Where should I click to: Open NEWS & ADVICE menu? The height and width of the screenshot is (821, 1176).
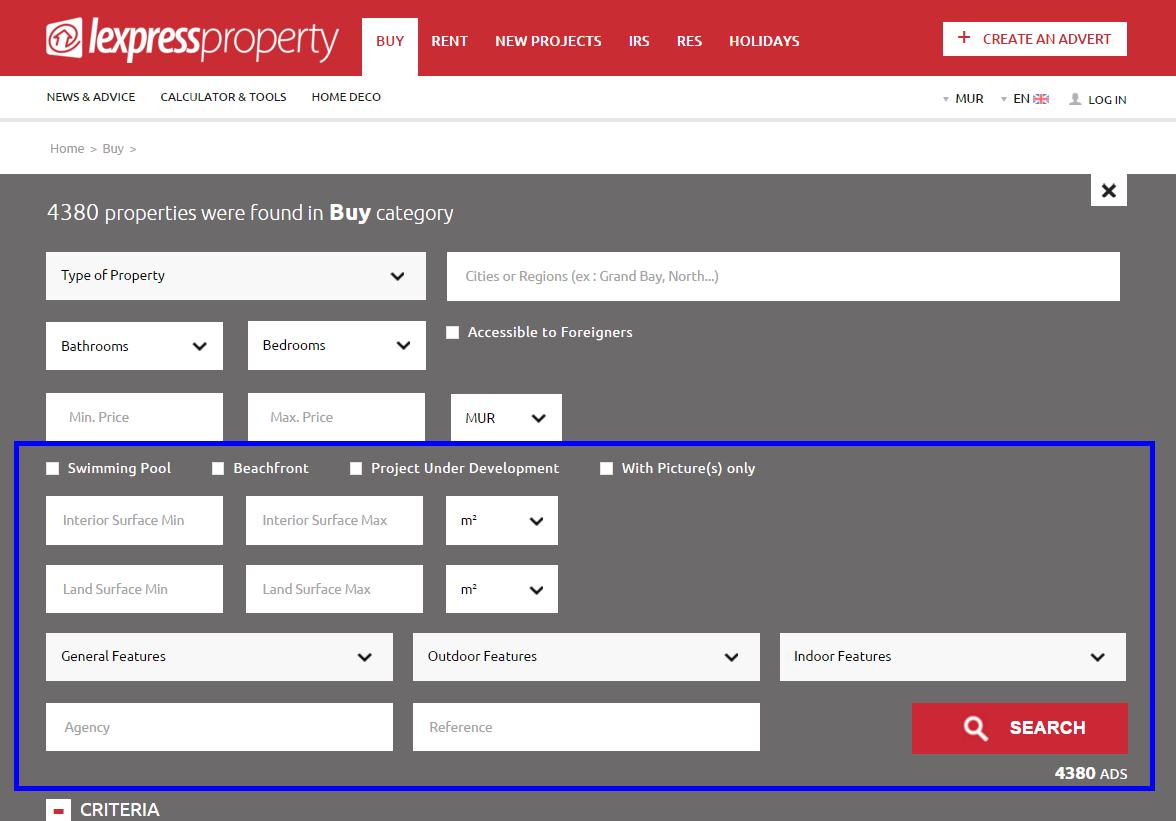click(91, 97)
